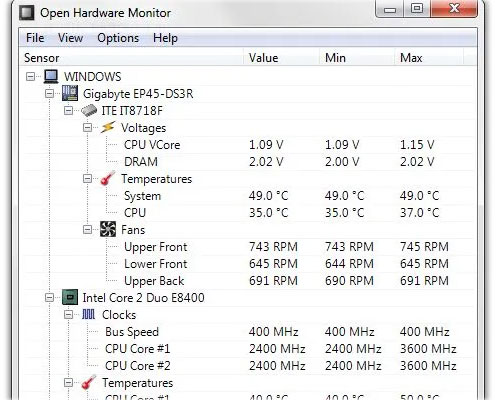This screenshot has width=496, height=400.
Task: Collapse the Clocks group
Action: [68, 314]
